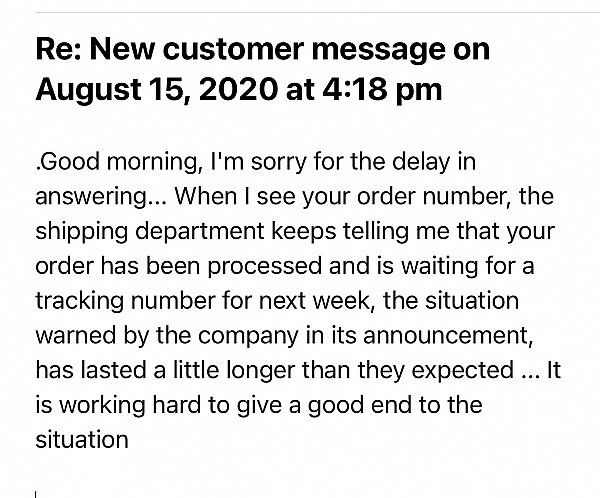Click the word "warned" in the message

pos(76,336)
